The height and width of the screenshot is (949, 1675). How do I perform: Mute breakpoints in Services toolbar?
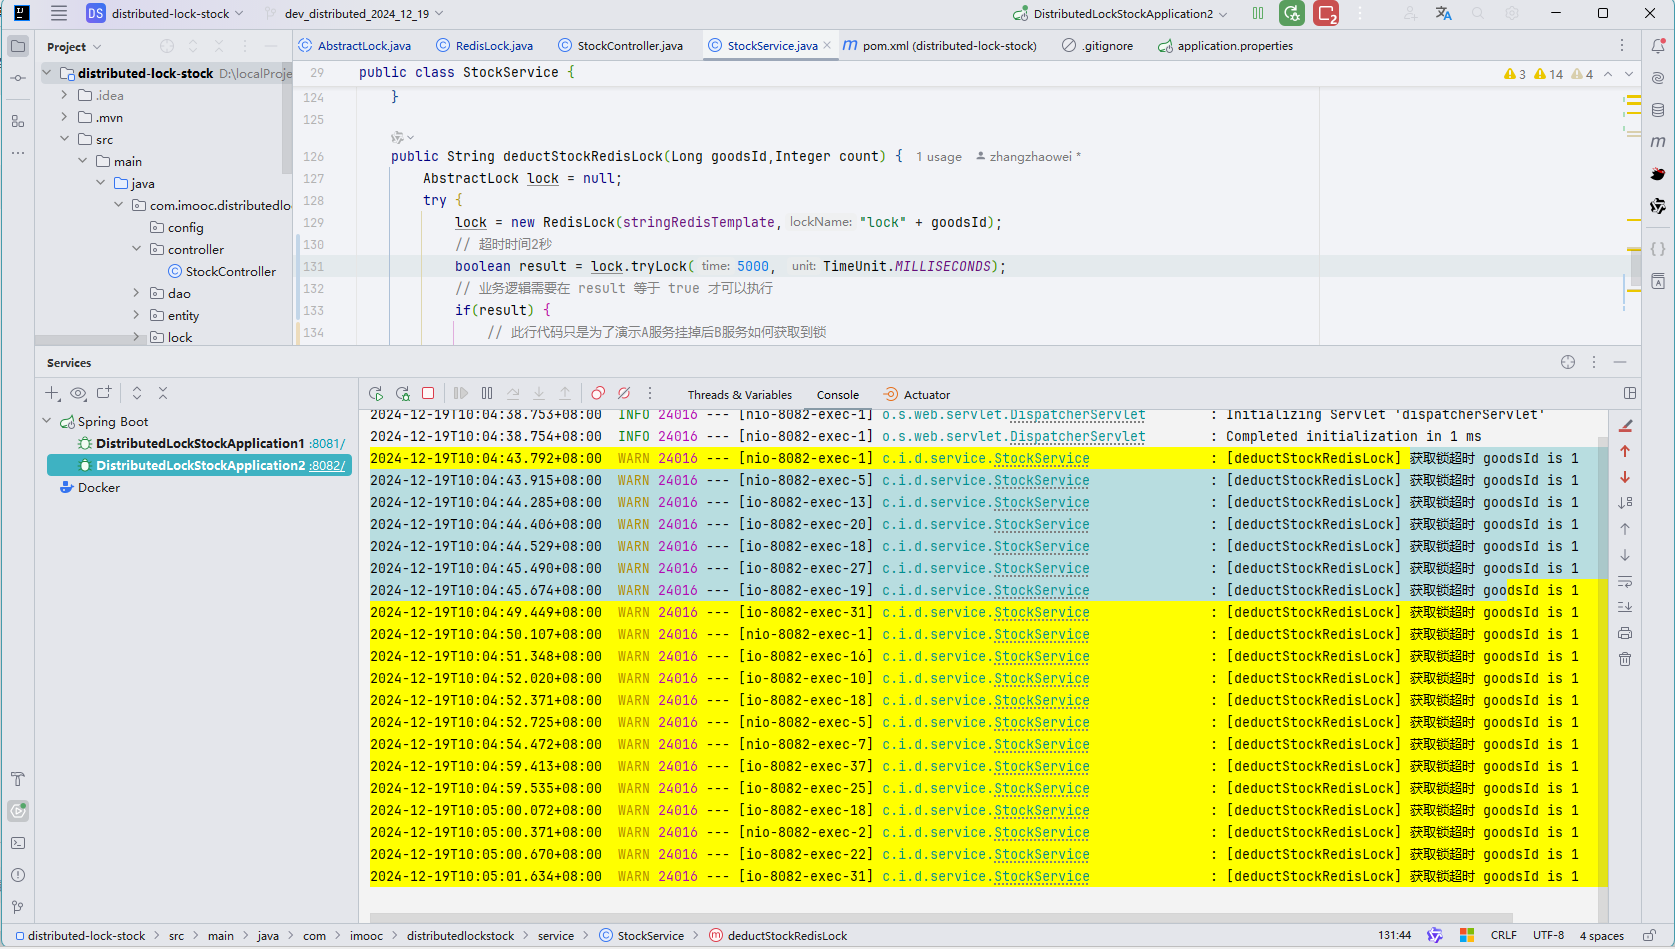(x=624, y=394)
